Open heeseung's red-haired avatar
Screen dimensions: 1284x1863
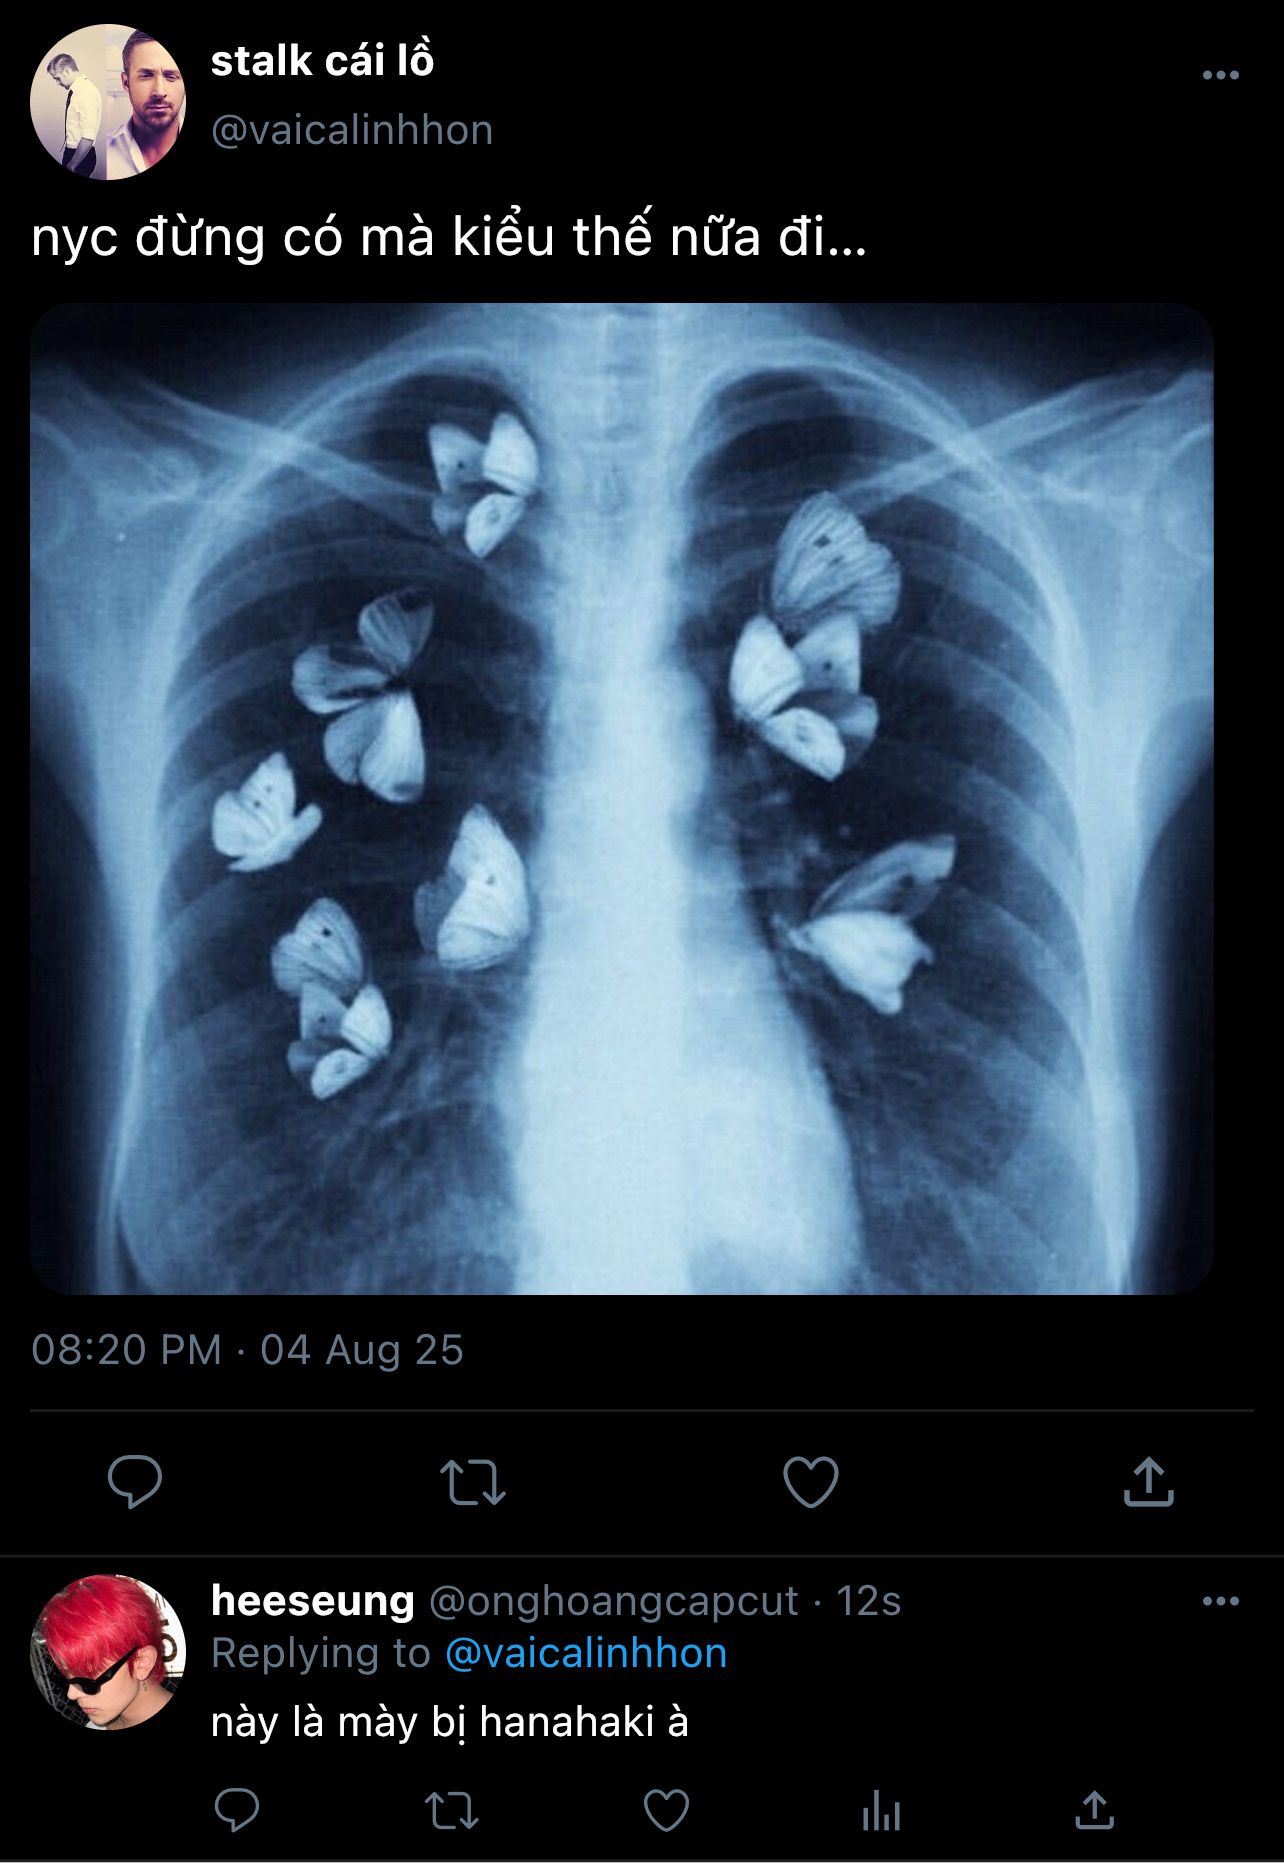(108, 1652)
